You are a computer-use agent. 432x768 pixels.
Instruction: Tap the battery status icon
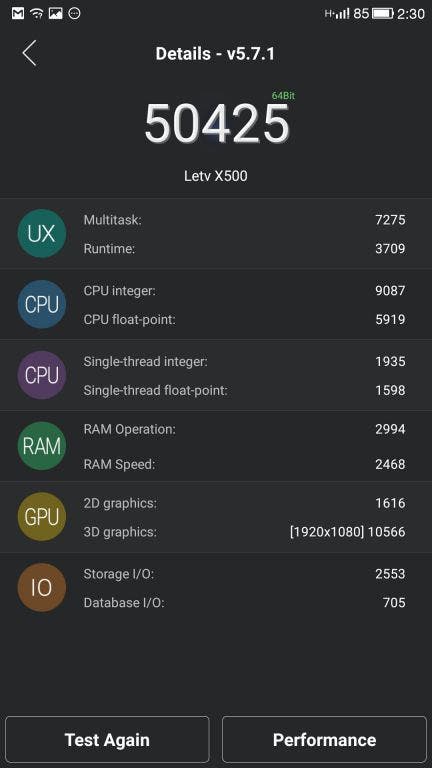click(x=383, y=13)
